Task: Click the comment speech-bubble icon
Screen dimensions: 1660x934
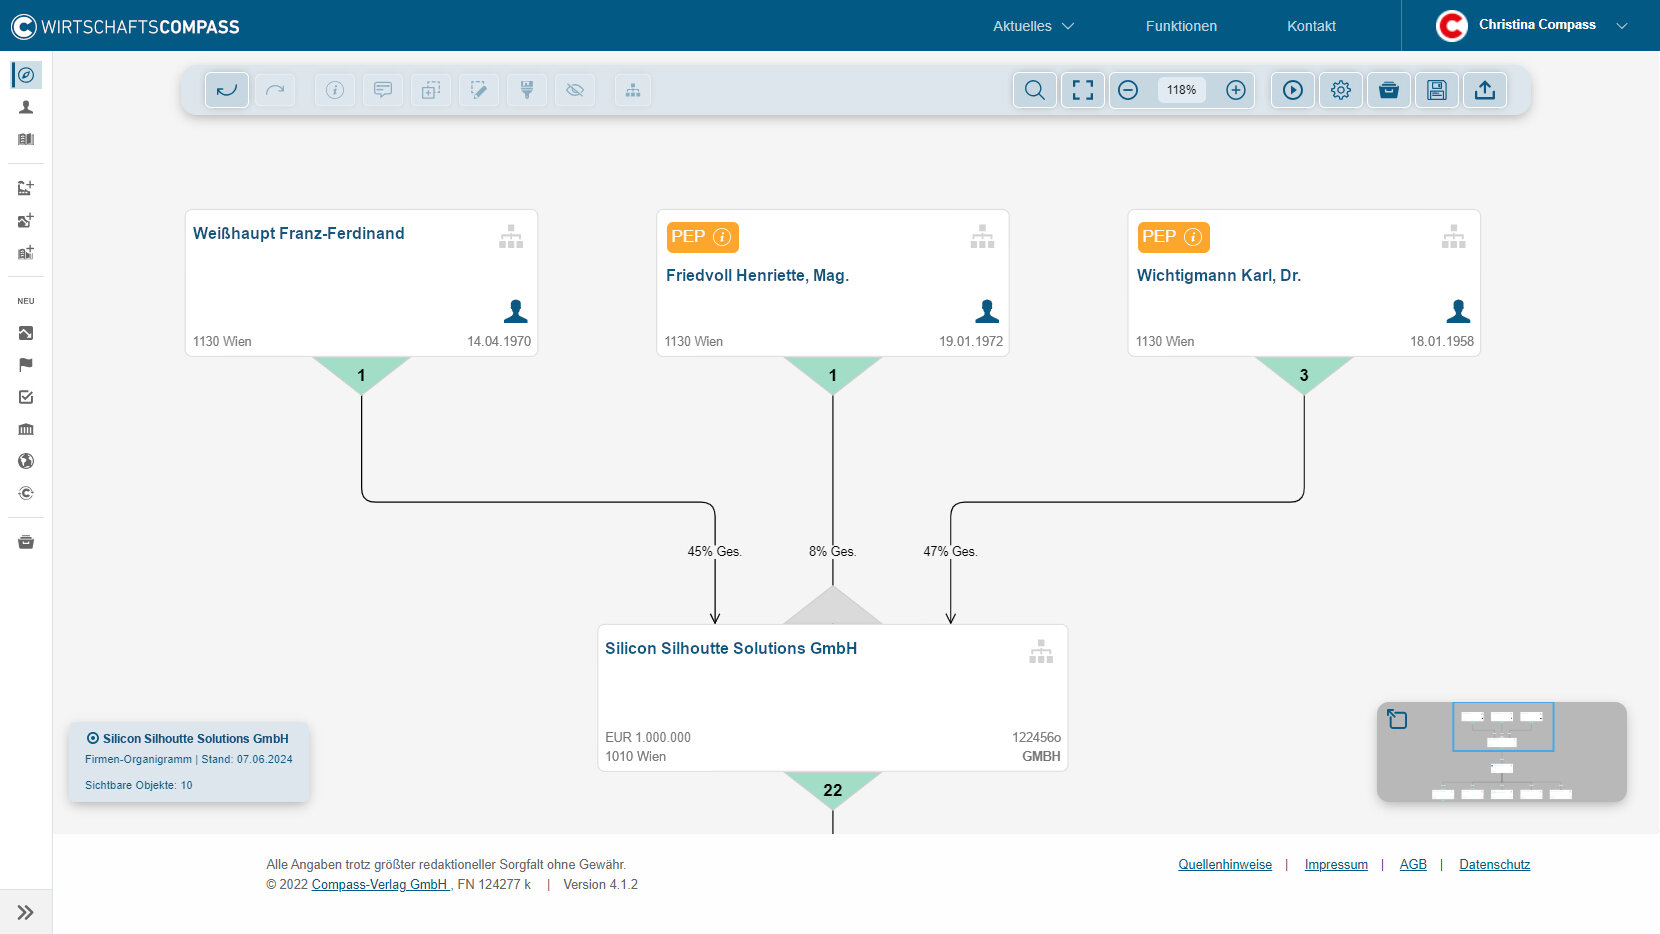Action: [383, 90]
